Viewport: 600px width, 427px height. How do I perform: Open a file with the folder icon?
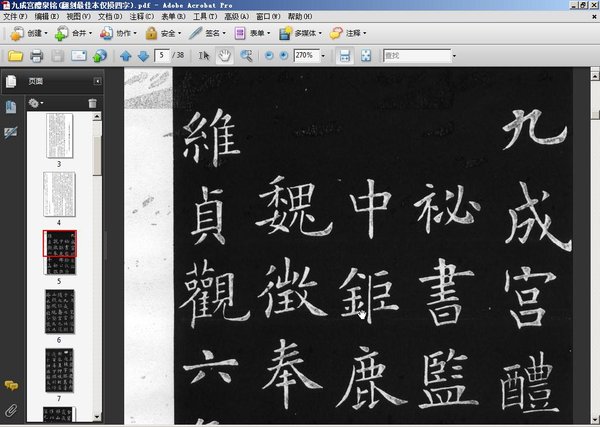pos(15,56)
